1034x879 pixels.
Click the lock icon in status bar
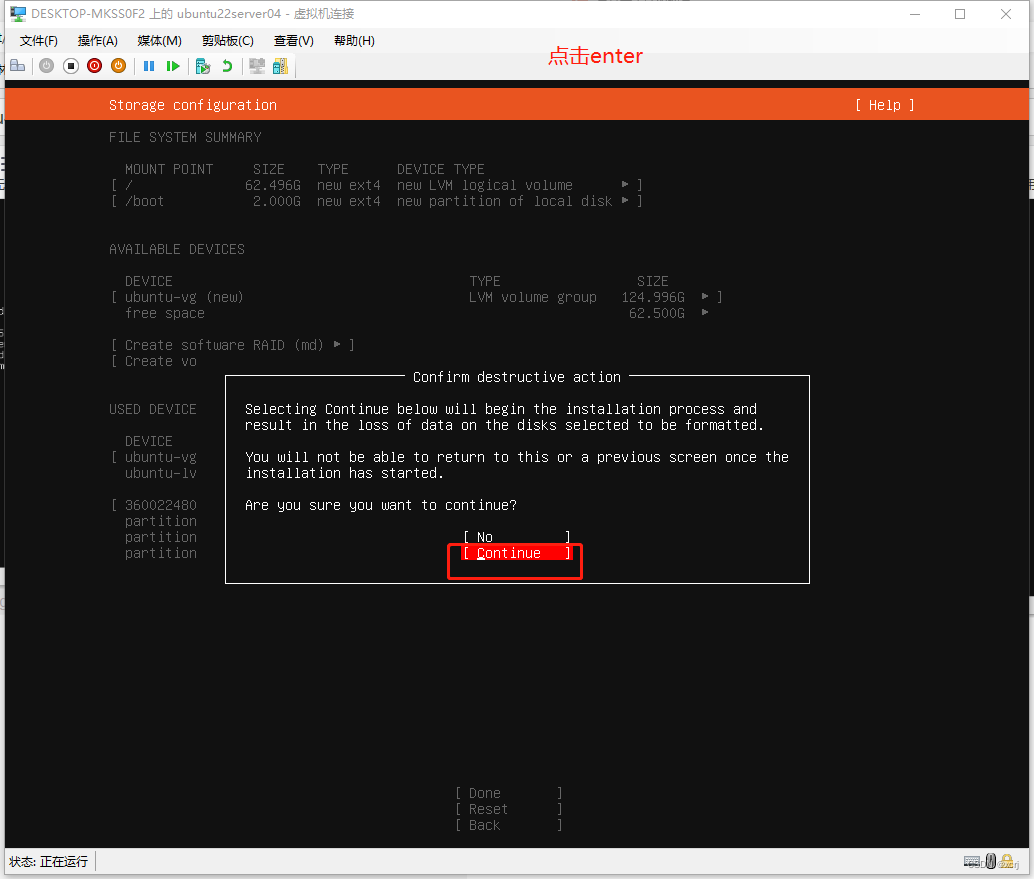click(x=1008, y=861)
